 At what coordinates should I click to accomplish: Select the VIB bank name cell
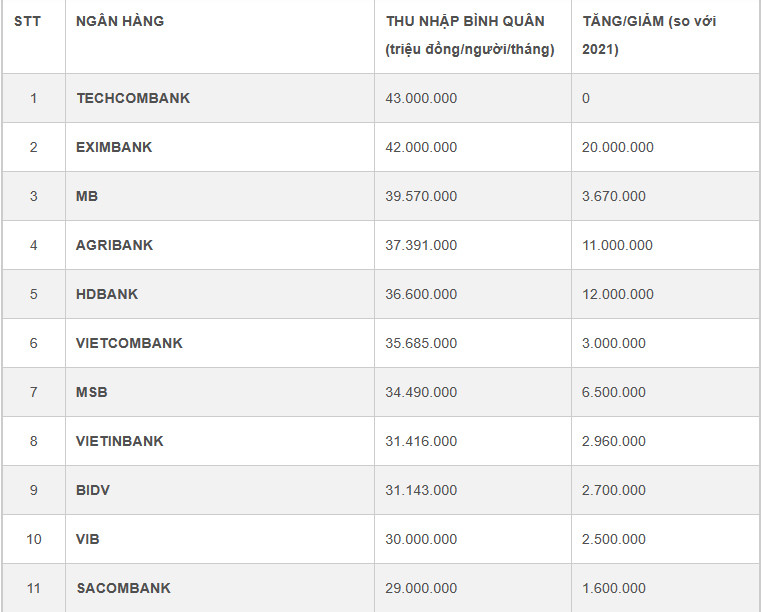tap(88, 539)
